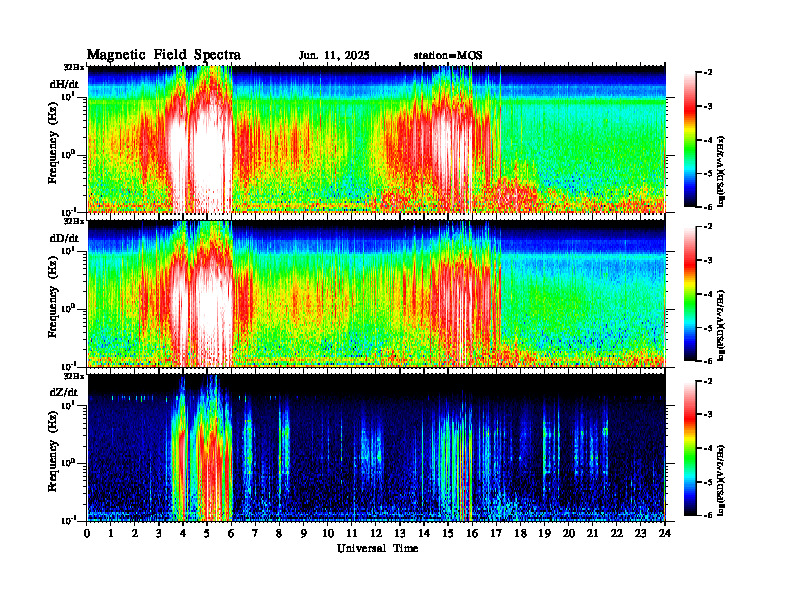Image resolution: width=792 pixels, height=612 pixels.
Task: Click the dD/dt spectrogram plot area
Action: (x=376, y=293)
